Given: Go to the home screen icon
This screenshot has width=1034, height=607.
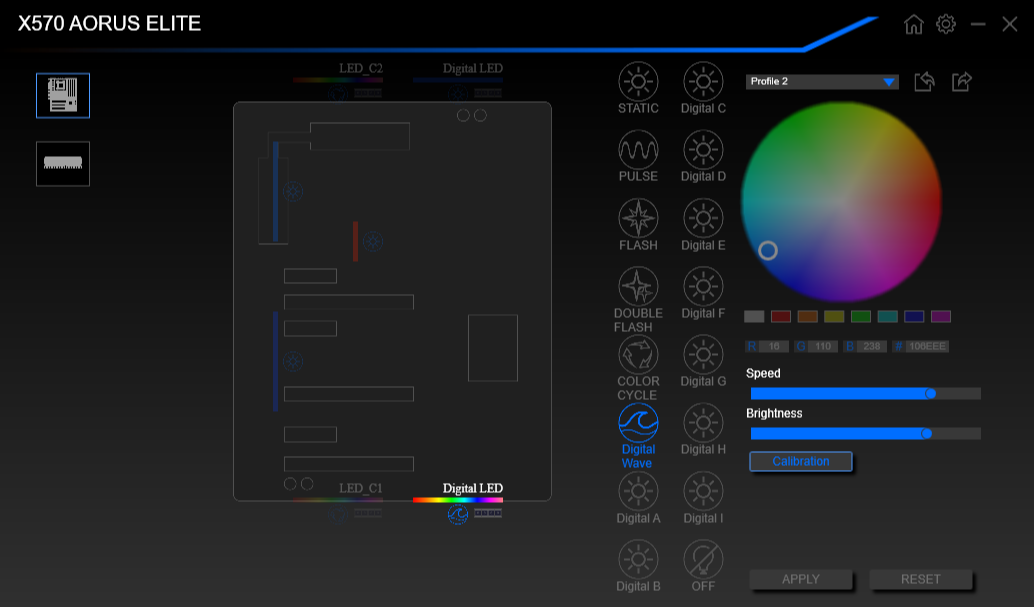Looking at the screenshot, I should click(913, 24).
